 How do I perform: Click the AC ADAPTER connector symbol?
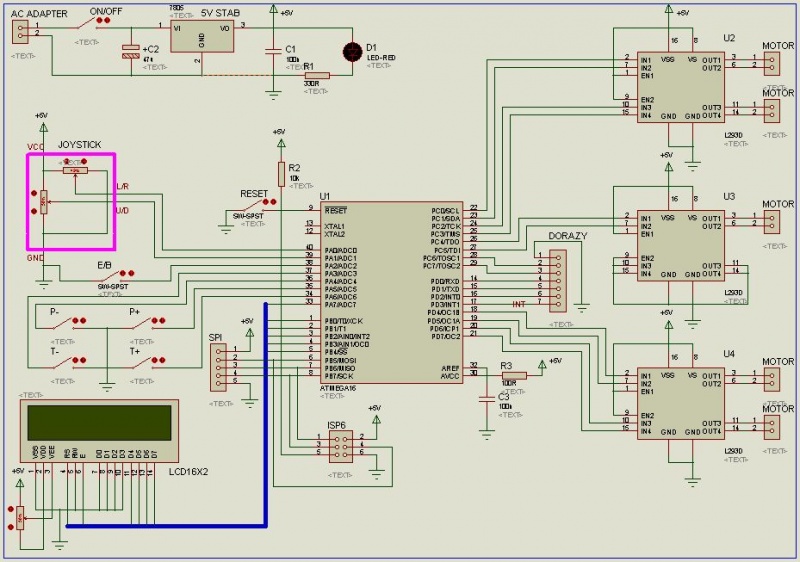coord(19,31)
